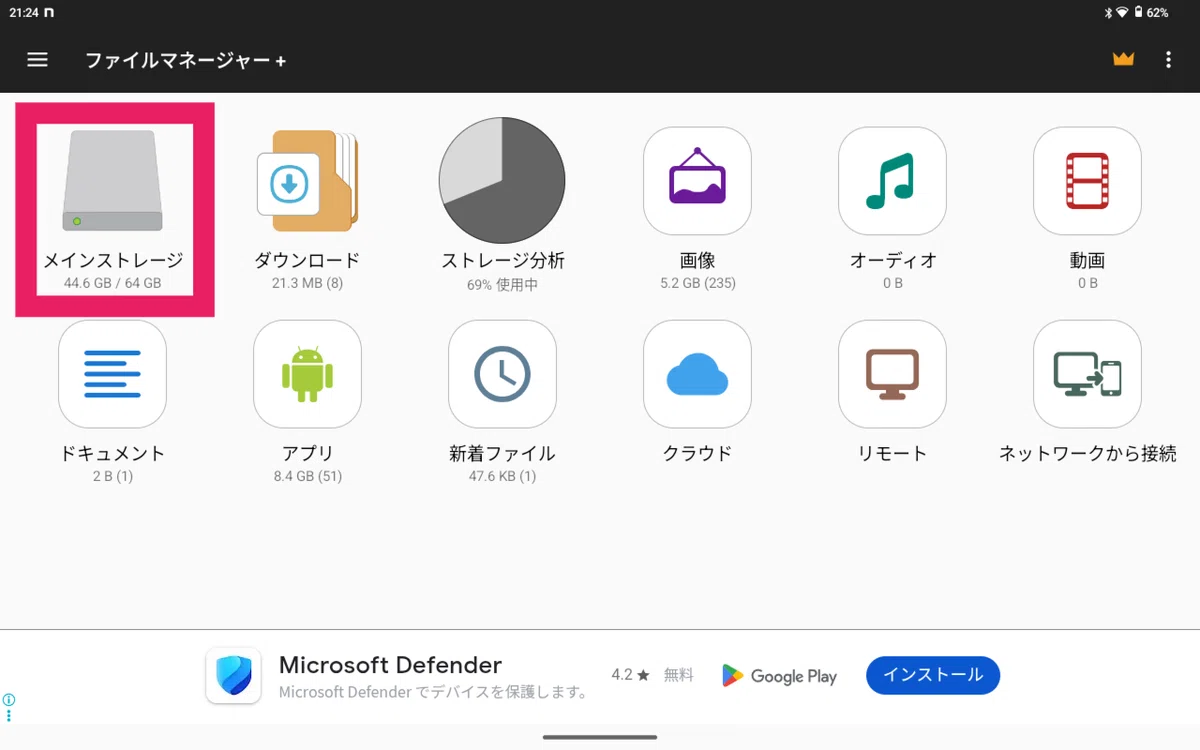1200x750 pixels.
Task: Click the 21.3 MB (8) download size
Action: [307, 283]
